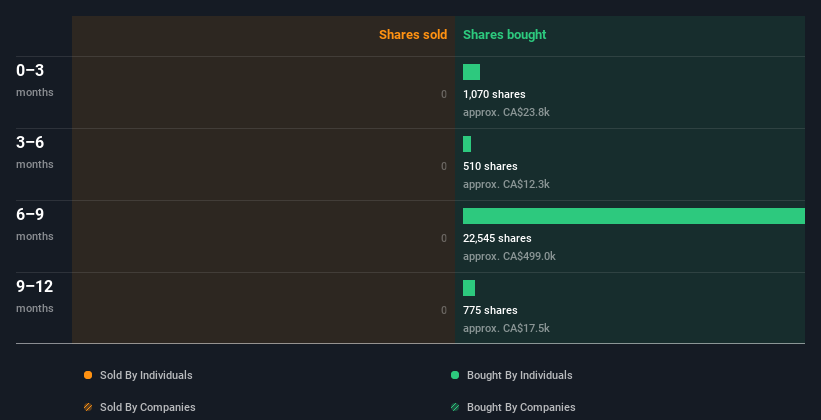Click the sold 0 in 9–12 months row
The height and width of the screenshot is (420, 821).
tap(444, 310)
